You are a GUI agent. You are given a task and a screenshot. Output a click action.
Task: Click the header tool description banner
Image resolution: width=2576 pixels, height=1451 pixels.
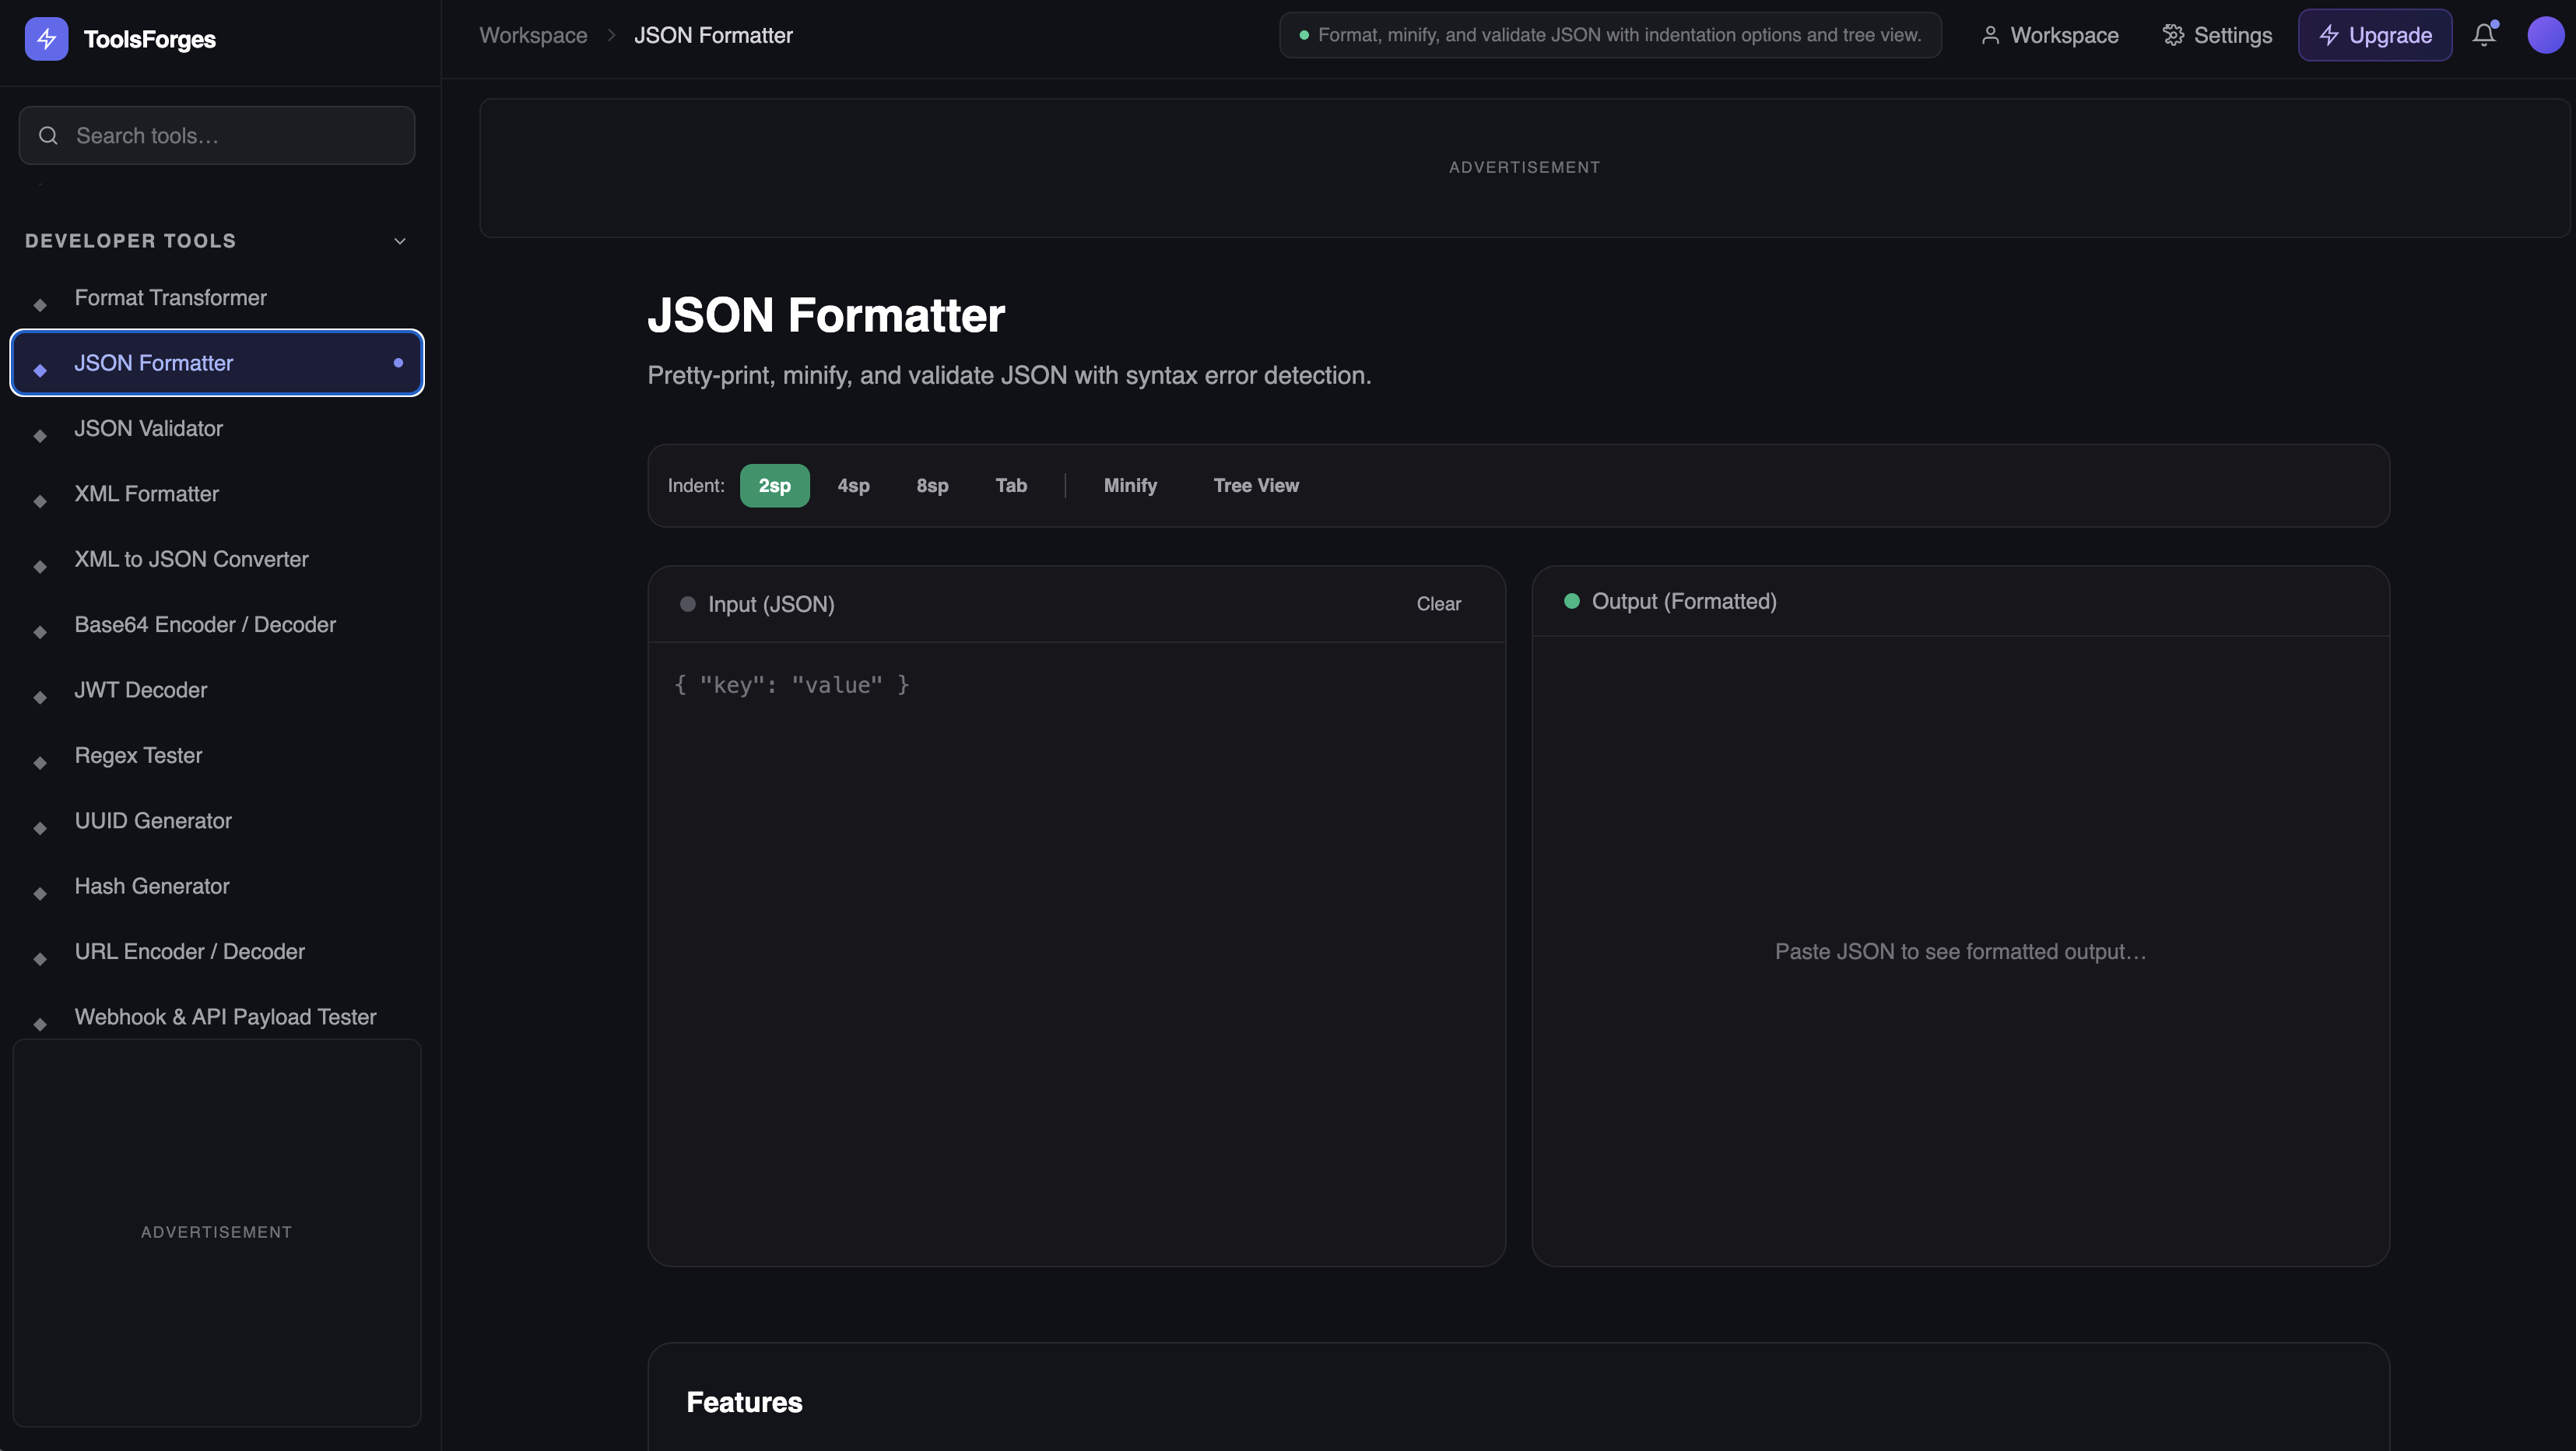[x=1610, y=35]
